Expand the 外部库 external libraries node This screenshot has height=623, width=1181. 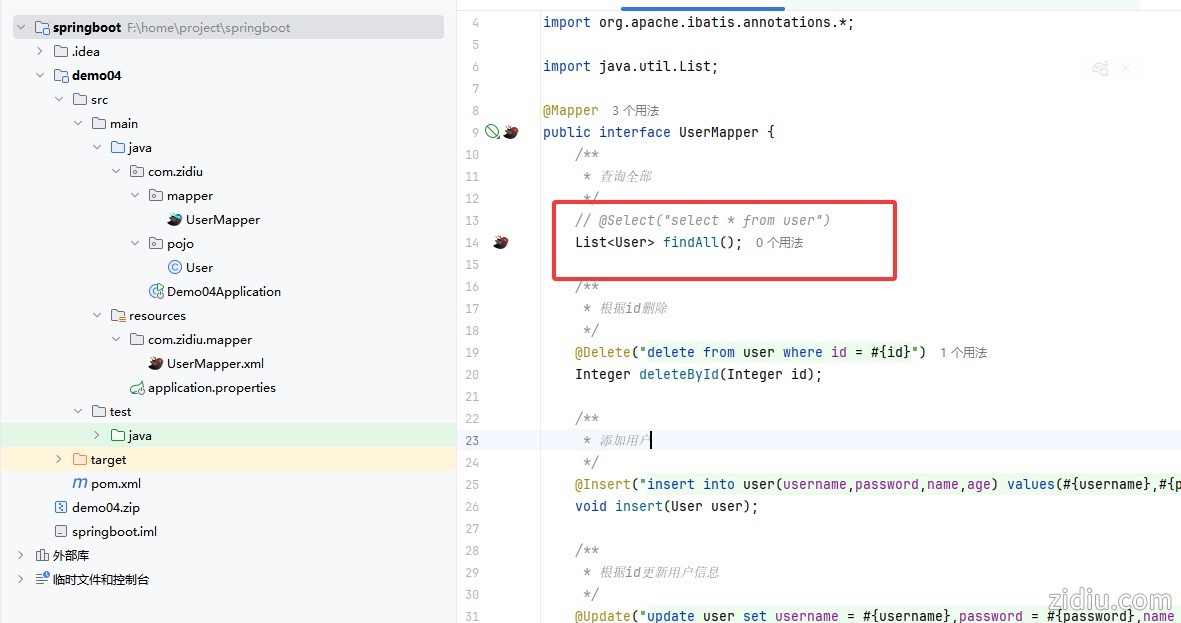click(21, 556)
